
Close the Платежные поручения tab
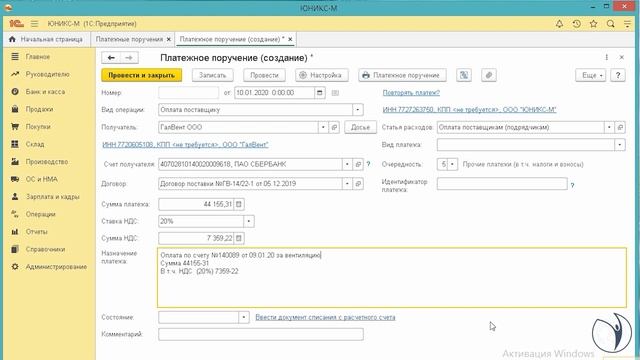pyautogui.click(x=169, y=40)
